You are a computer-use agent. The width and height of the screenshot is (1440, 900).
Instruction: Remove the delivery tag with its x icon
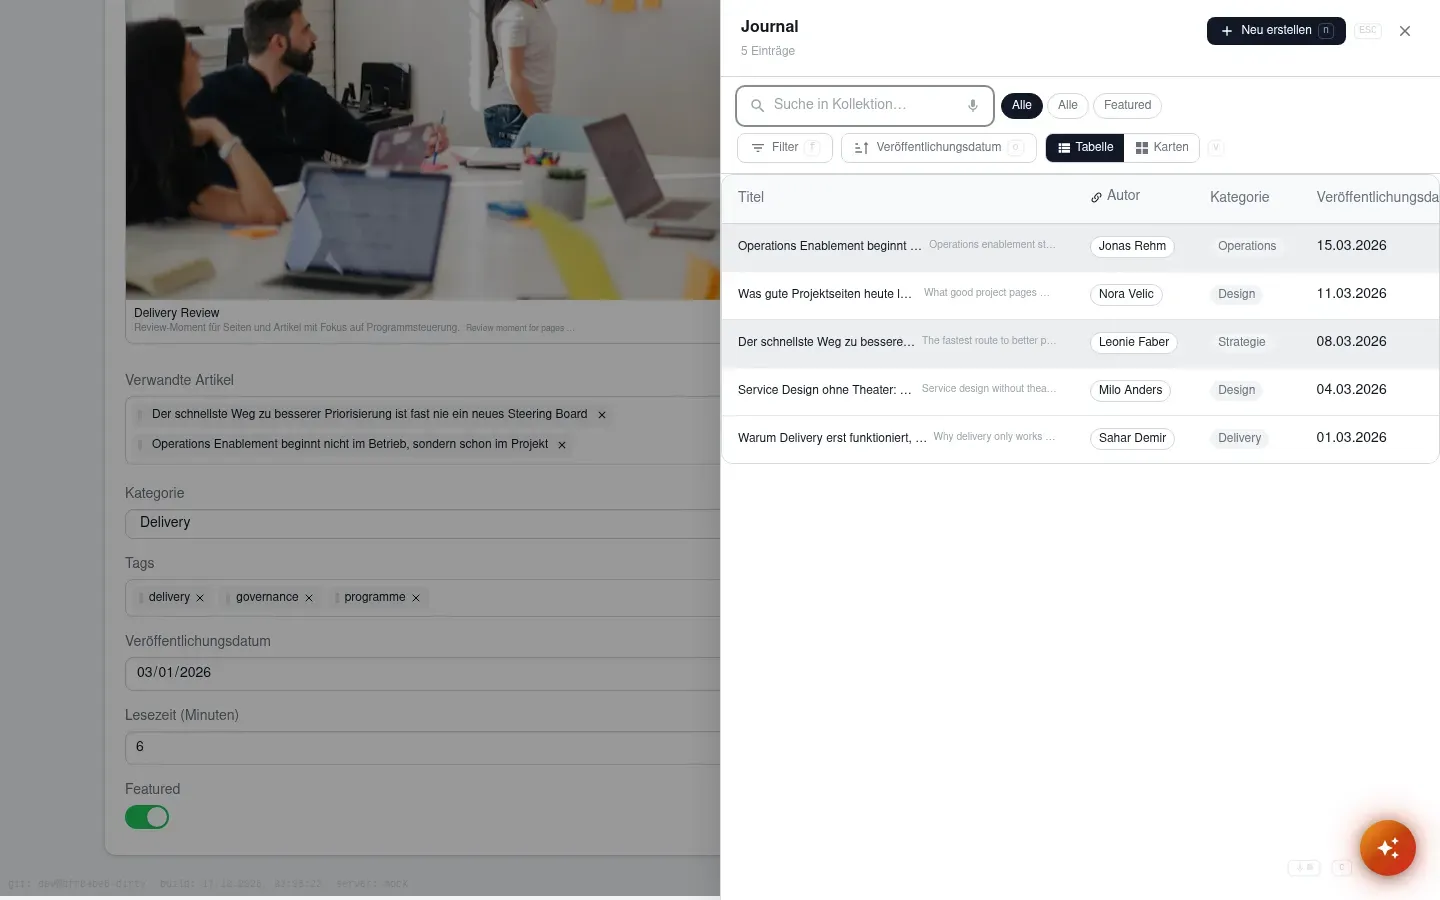(200, 598)
